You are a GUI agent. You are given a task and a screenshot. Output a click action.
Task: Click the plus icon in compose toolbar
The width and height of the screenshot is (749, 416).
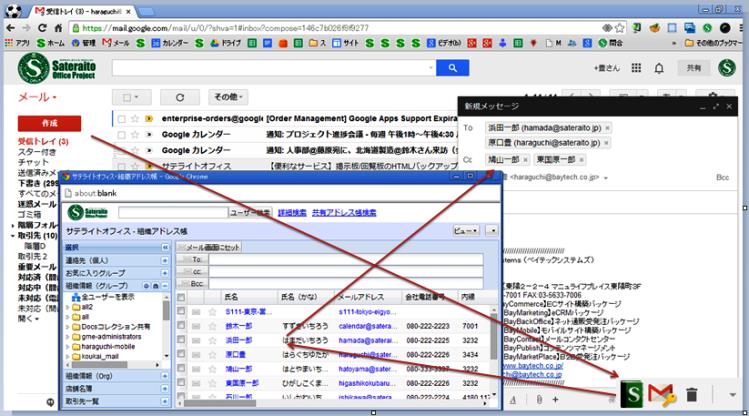[555, 399]
